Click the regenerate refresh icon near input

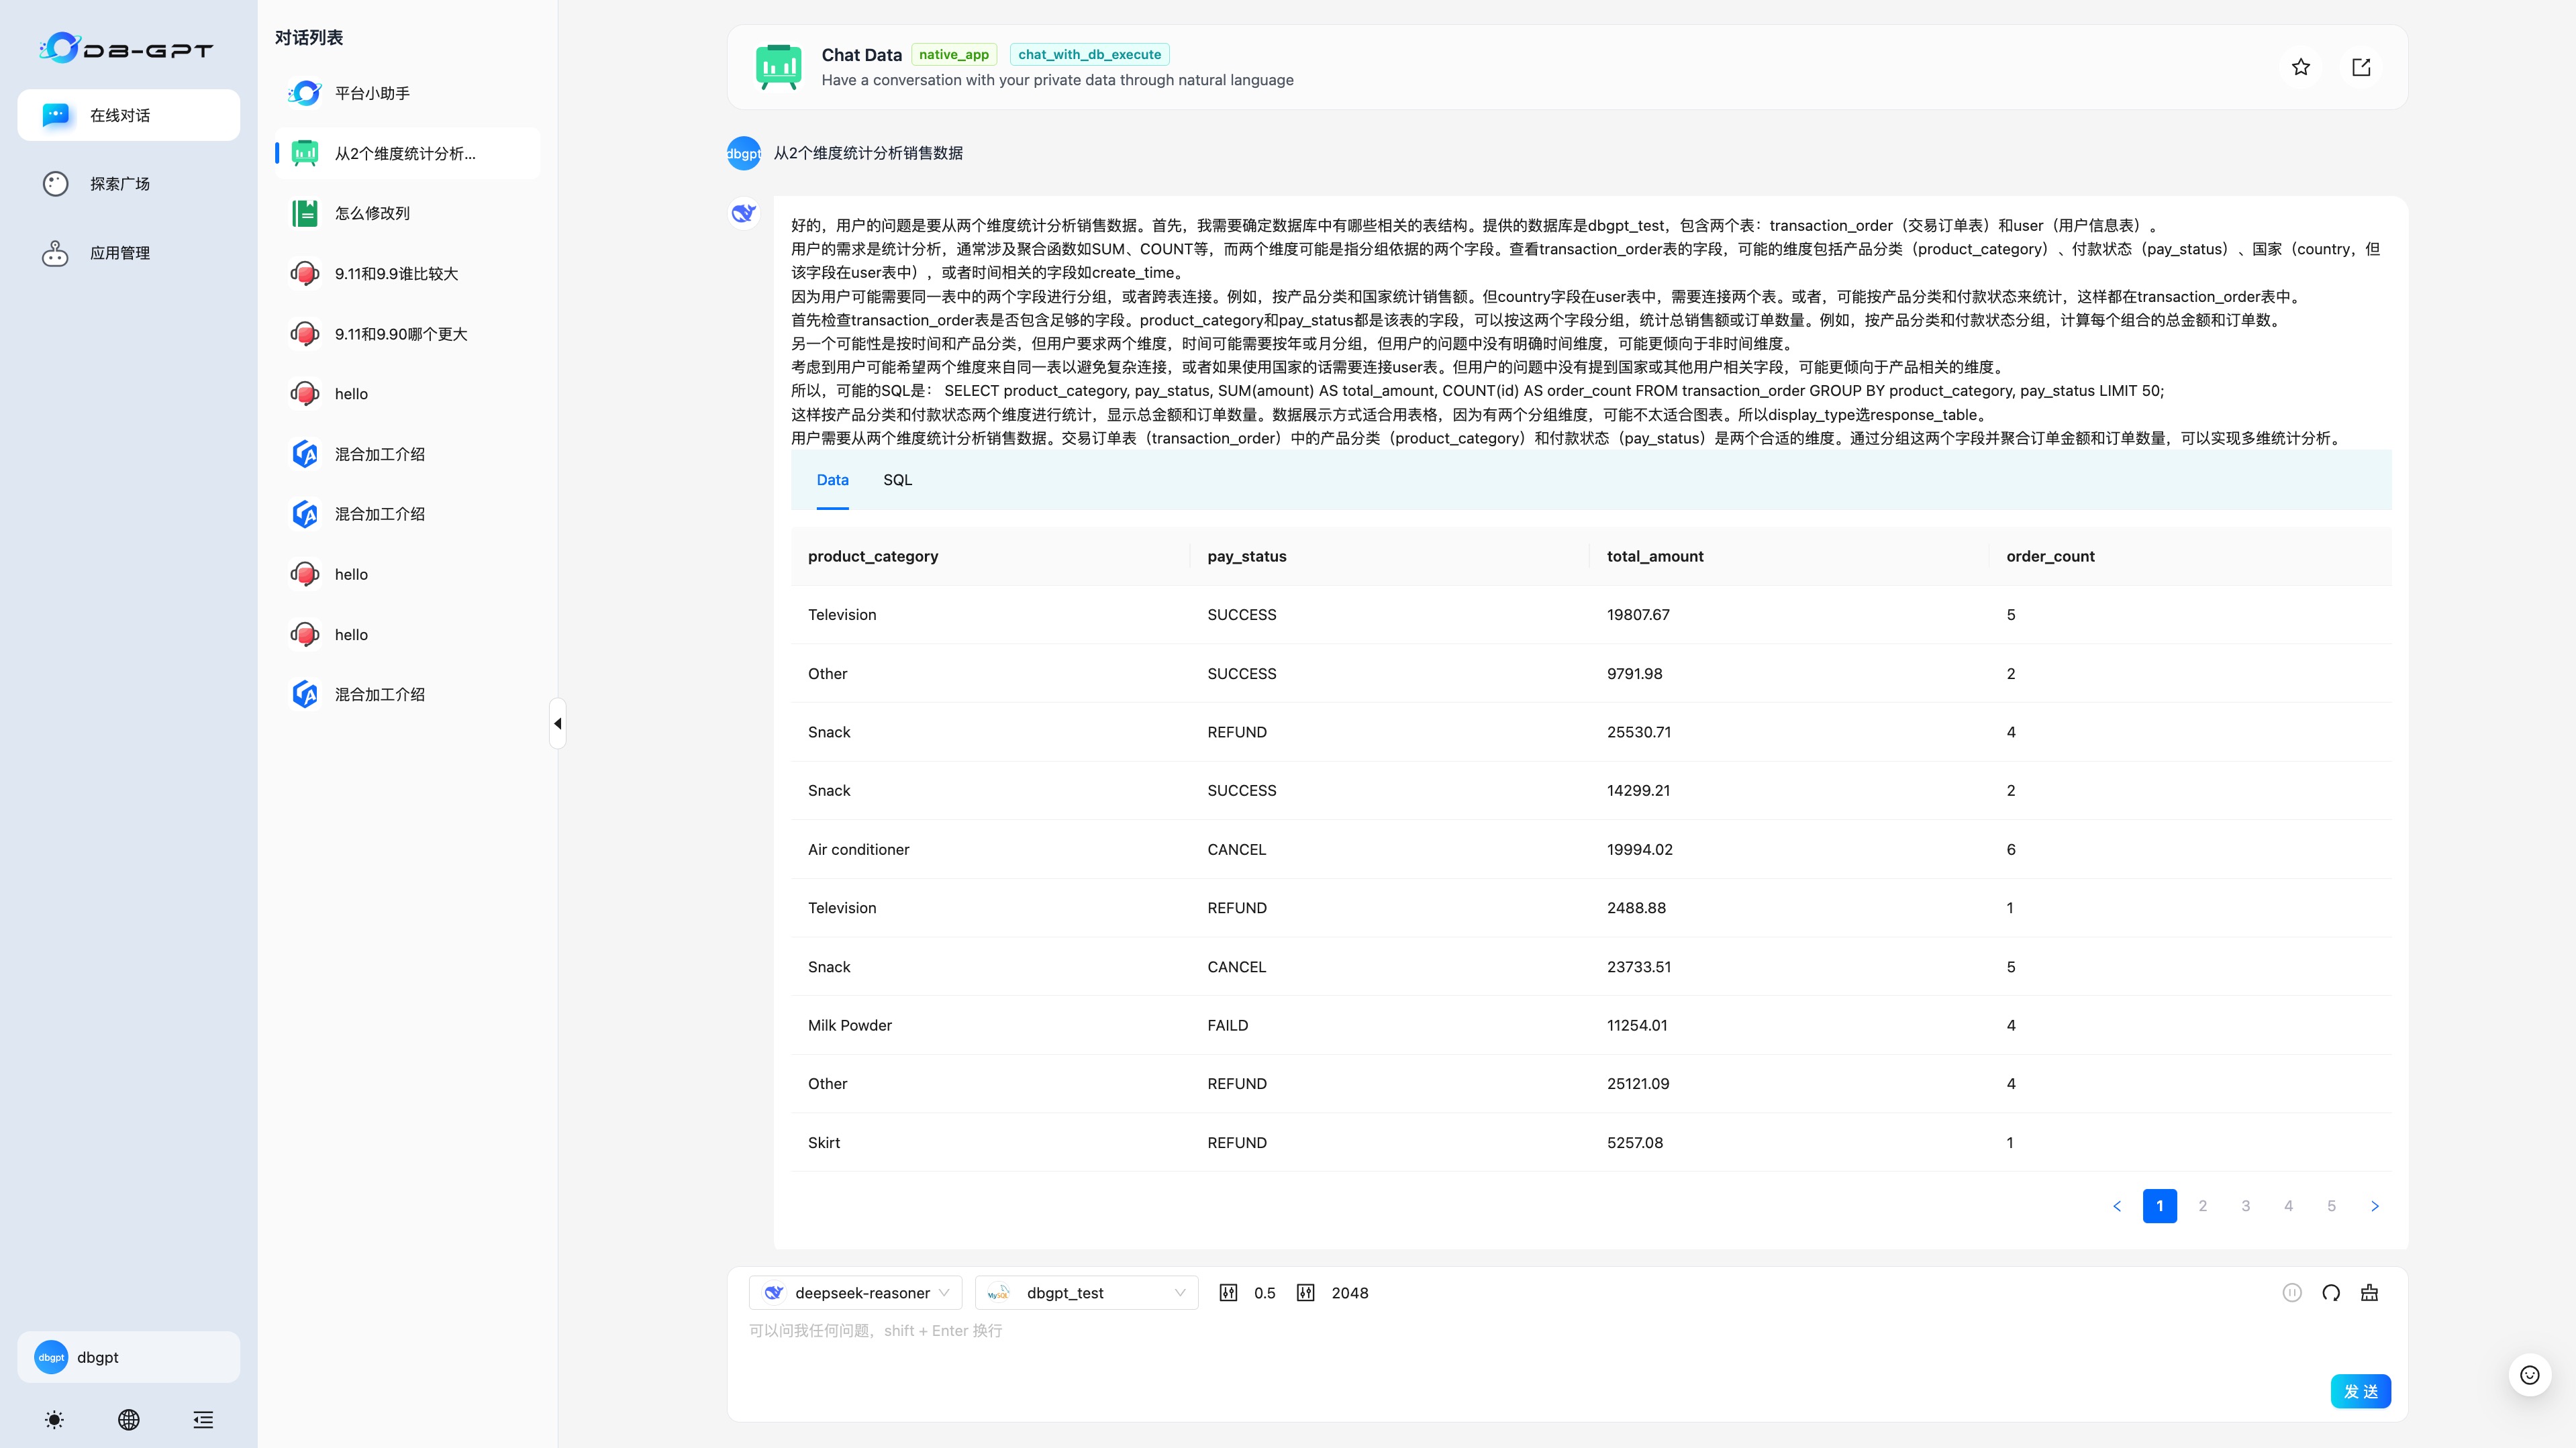[2330, 1292]
